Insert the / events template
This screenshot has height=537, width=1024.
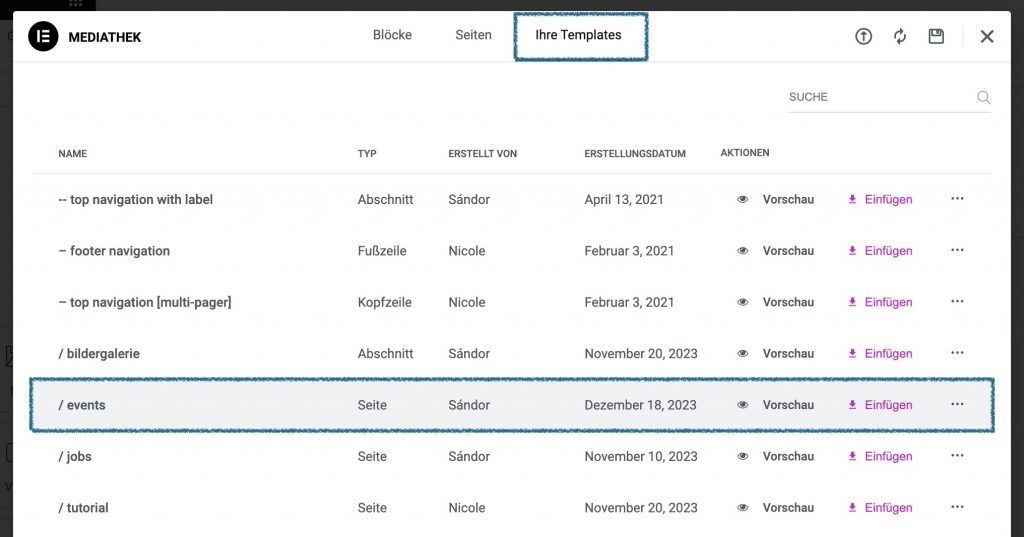point(880,405)
